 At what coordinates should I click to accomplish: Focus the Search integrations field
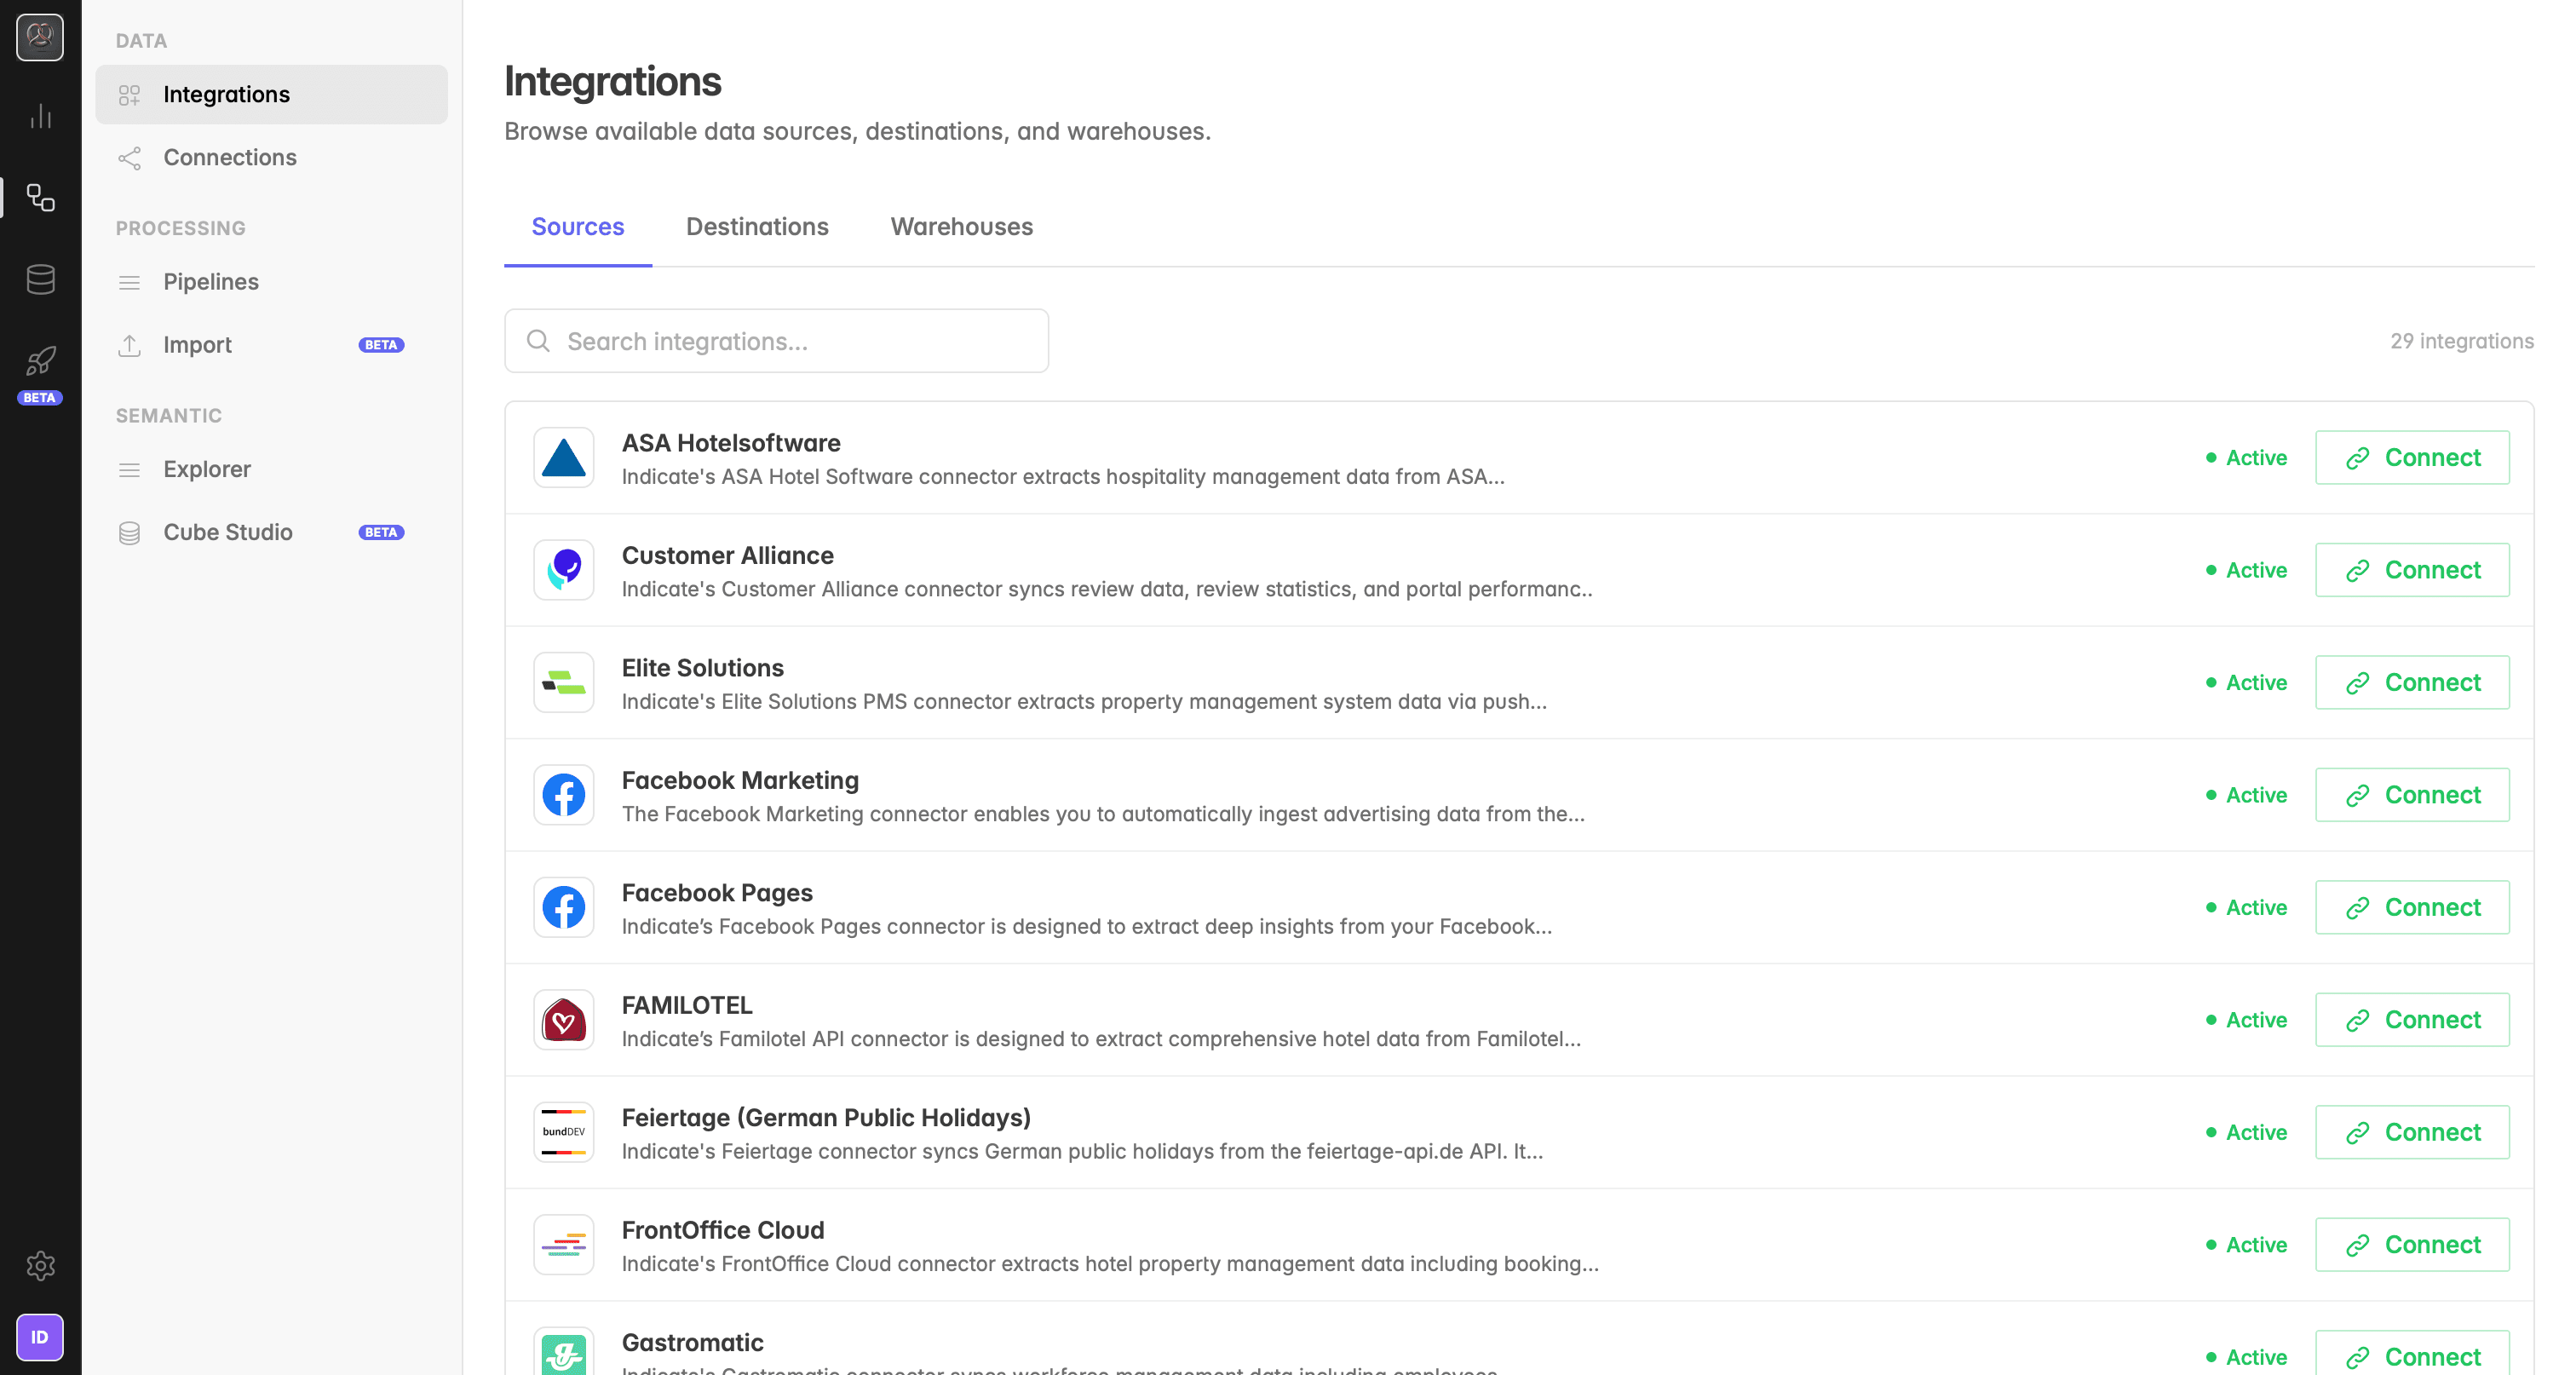coord(777,341)
